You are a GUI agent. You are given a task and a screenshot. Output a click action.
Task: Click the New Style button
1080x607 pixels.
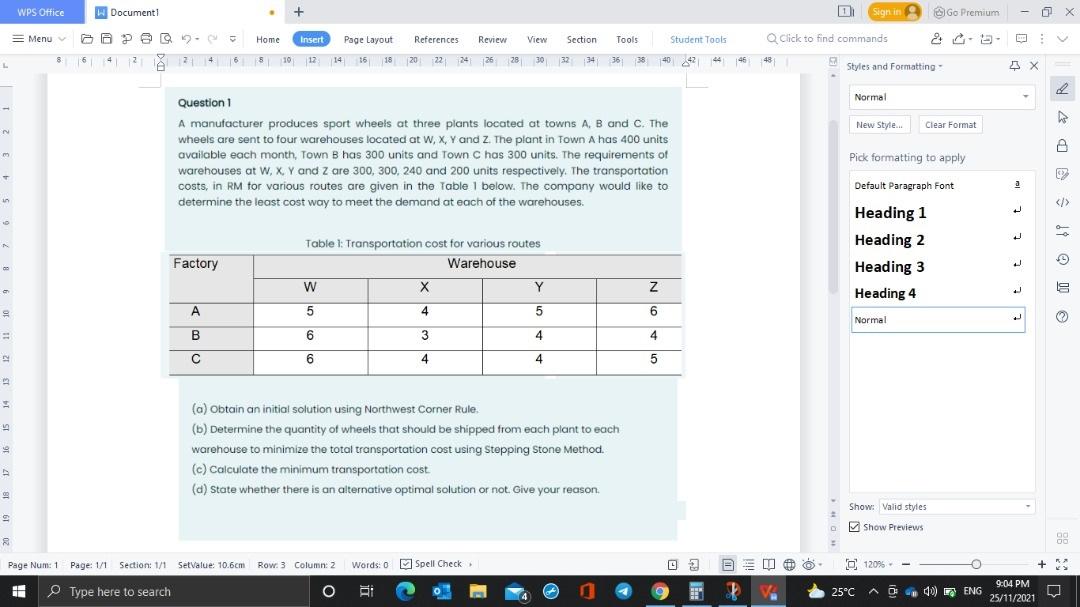[880, 125]
